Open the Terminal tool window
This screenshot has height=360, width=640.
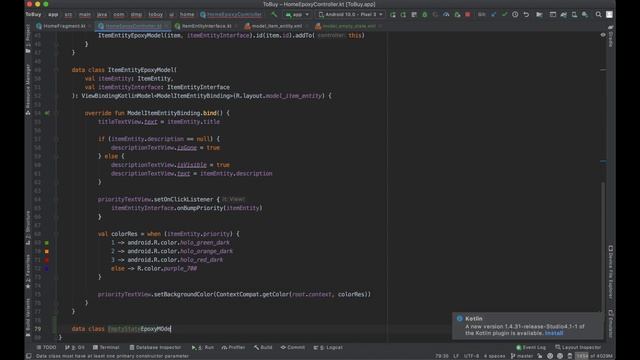(x=106, y=347)
